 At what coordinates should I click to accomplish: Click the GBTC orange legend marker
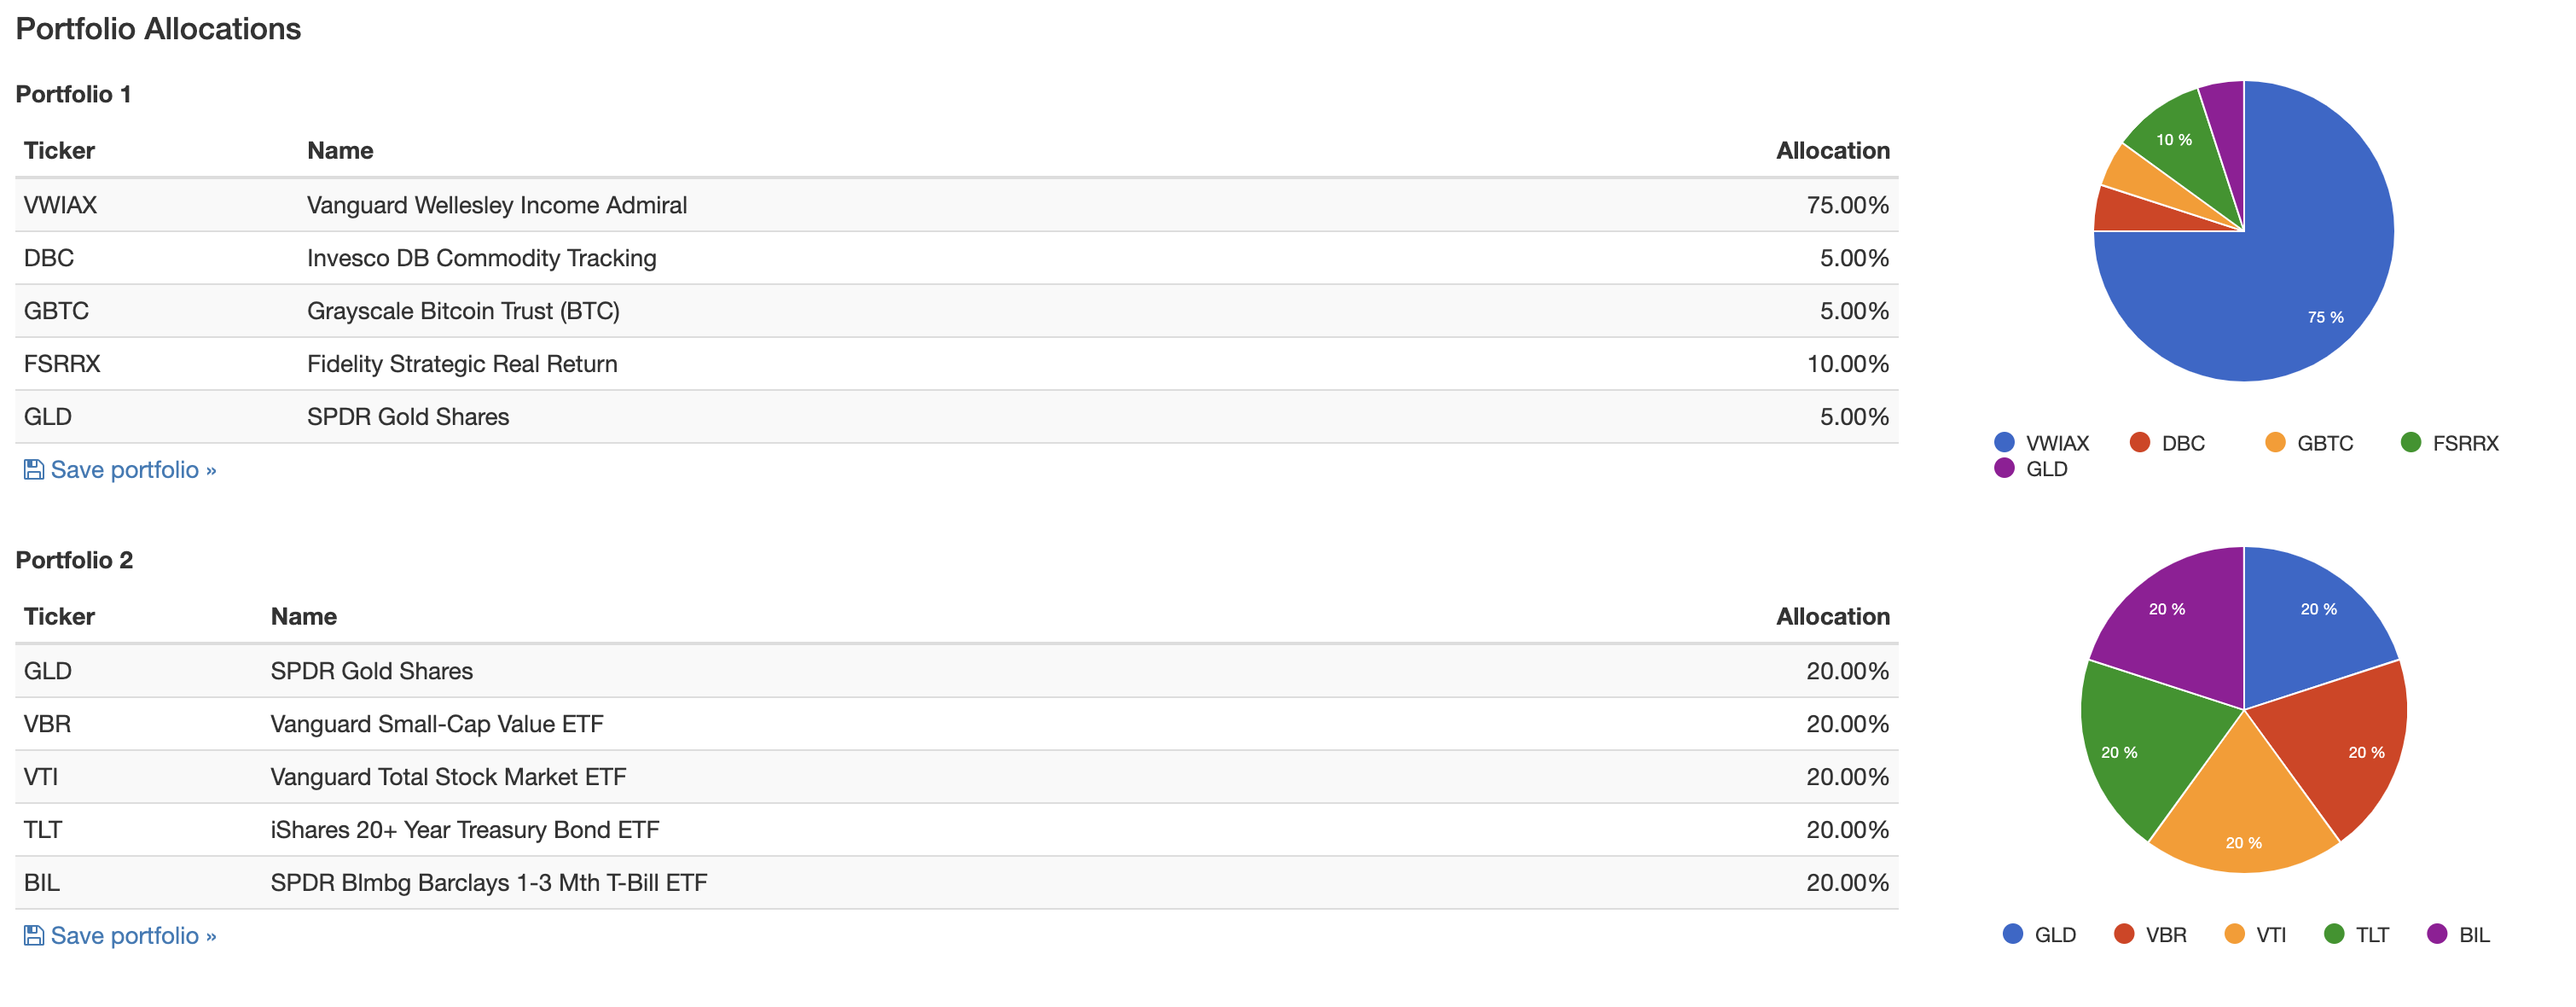click(x=2275, y=442)
